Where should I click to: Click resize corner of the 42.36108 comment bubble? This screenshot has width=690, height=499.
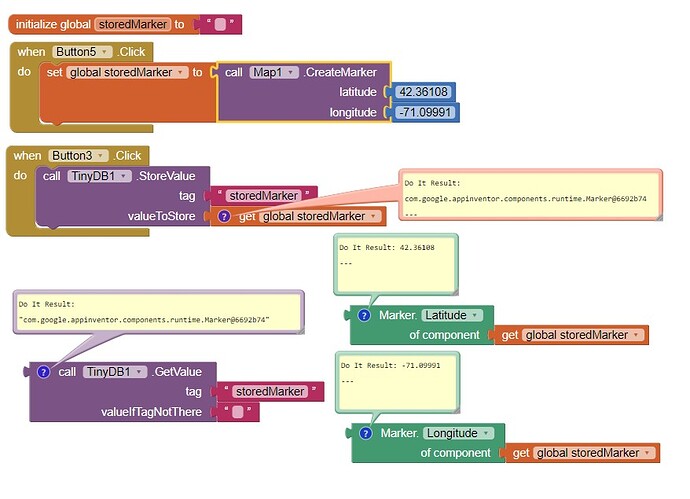(x=455, y=292)
